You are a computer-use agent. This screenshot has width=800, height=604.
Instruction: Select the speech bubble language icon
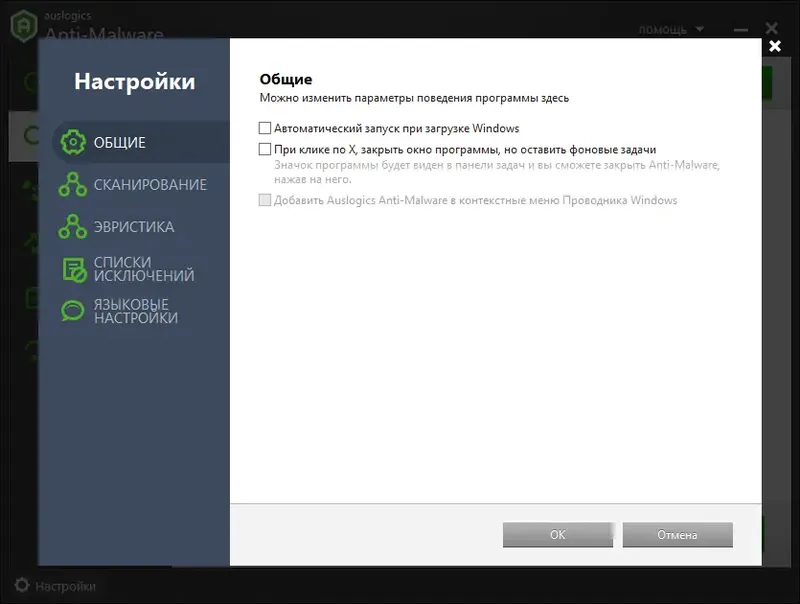point(74,311)
